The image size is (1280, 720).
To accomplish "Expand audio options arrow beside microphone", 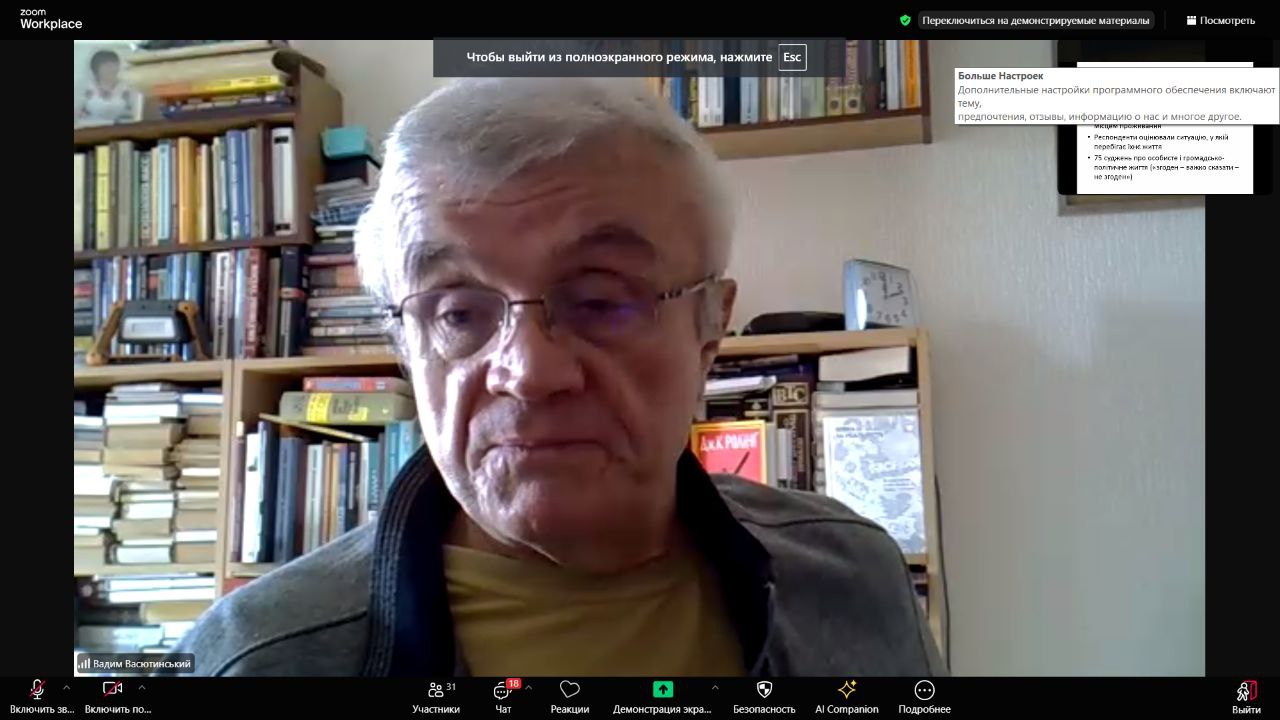I will pyautogui.click(x=67, y=688).
